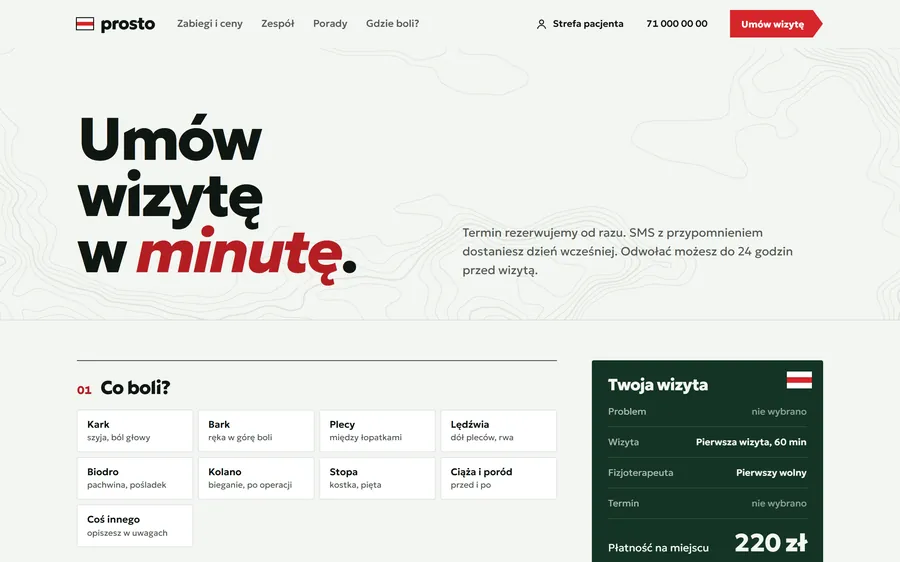This screenshot has width=900, height=562.
Task: Click the flag icon in Twoja wizyta card
Action: (x=799, y=380)
